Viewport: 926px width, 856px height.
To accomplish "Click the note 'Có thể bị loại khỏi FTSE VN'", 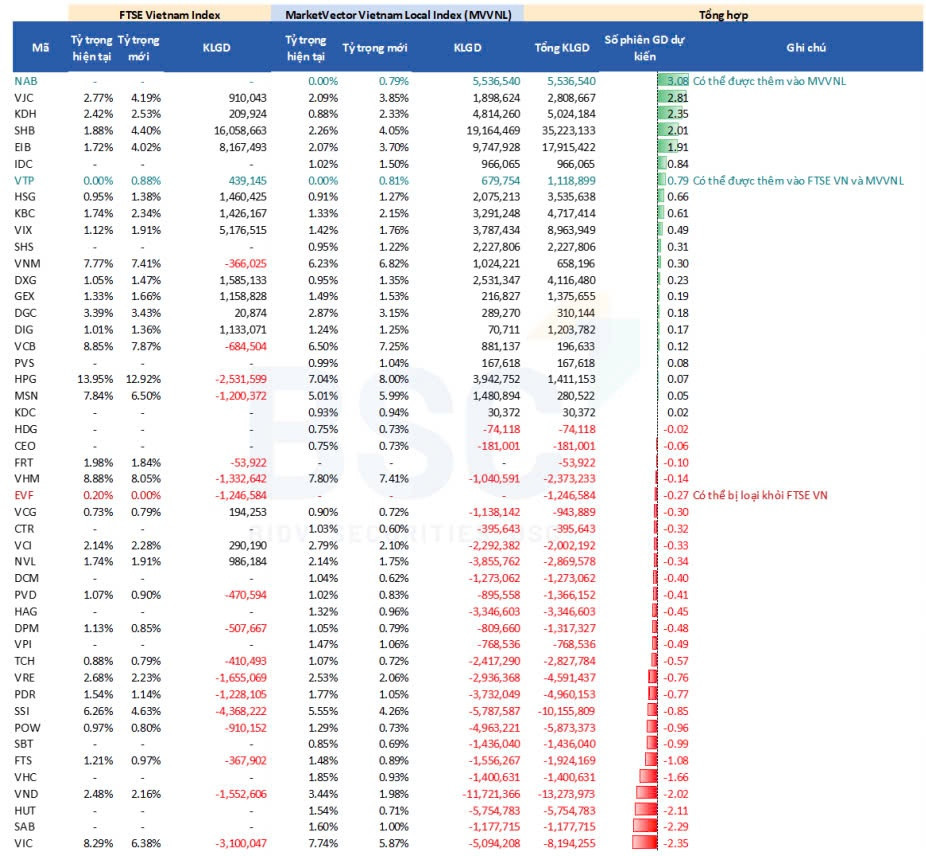I will (x=759, y=495).
